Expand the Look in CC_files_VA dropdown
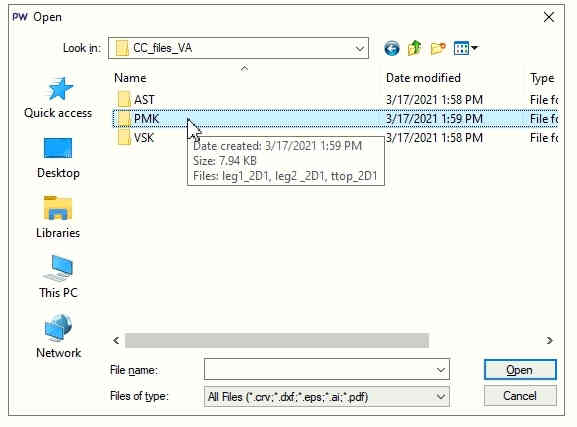The image size is (577, 427). pos(360,48)
